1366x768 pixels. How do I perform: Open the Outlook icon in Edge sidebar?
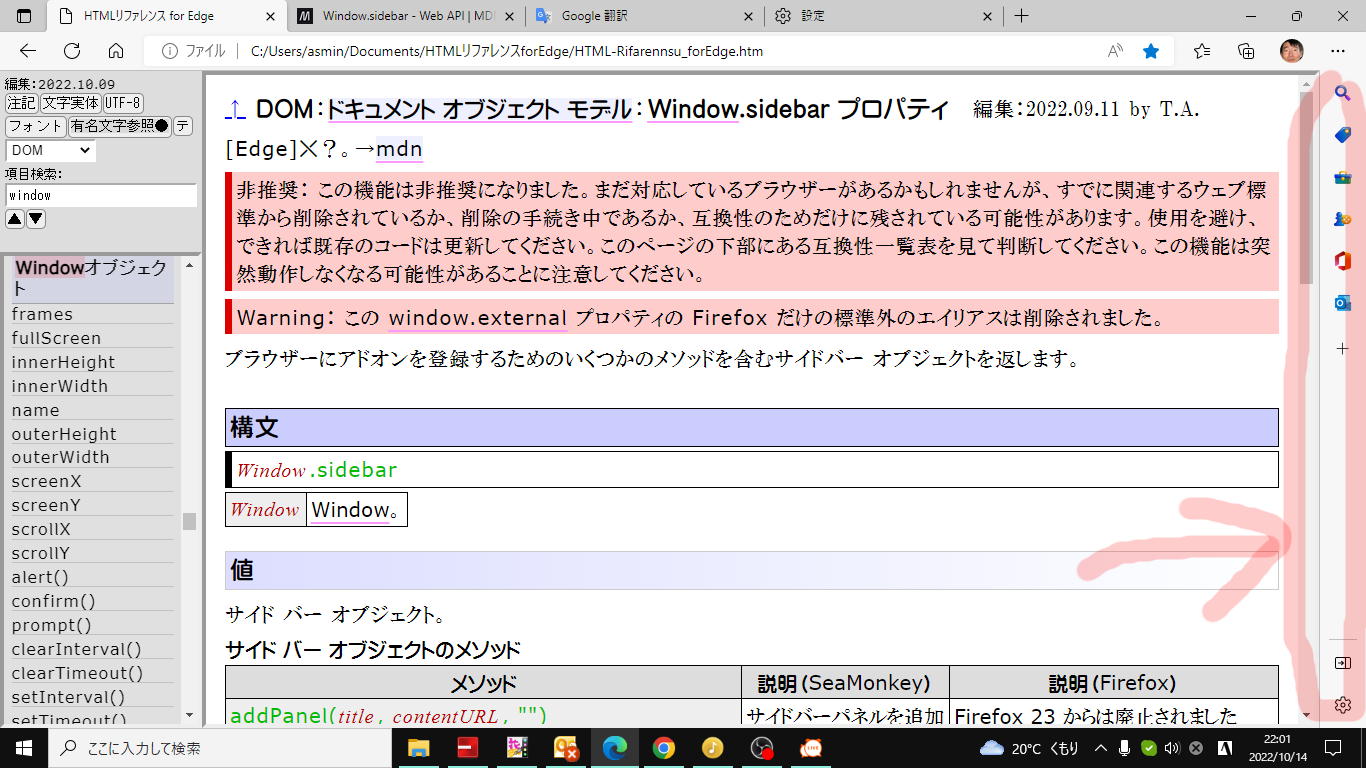pyautogui.click(x=1342, y=303)
